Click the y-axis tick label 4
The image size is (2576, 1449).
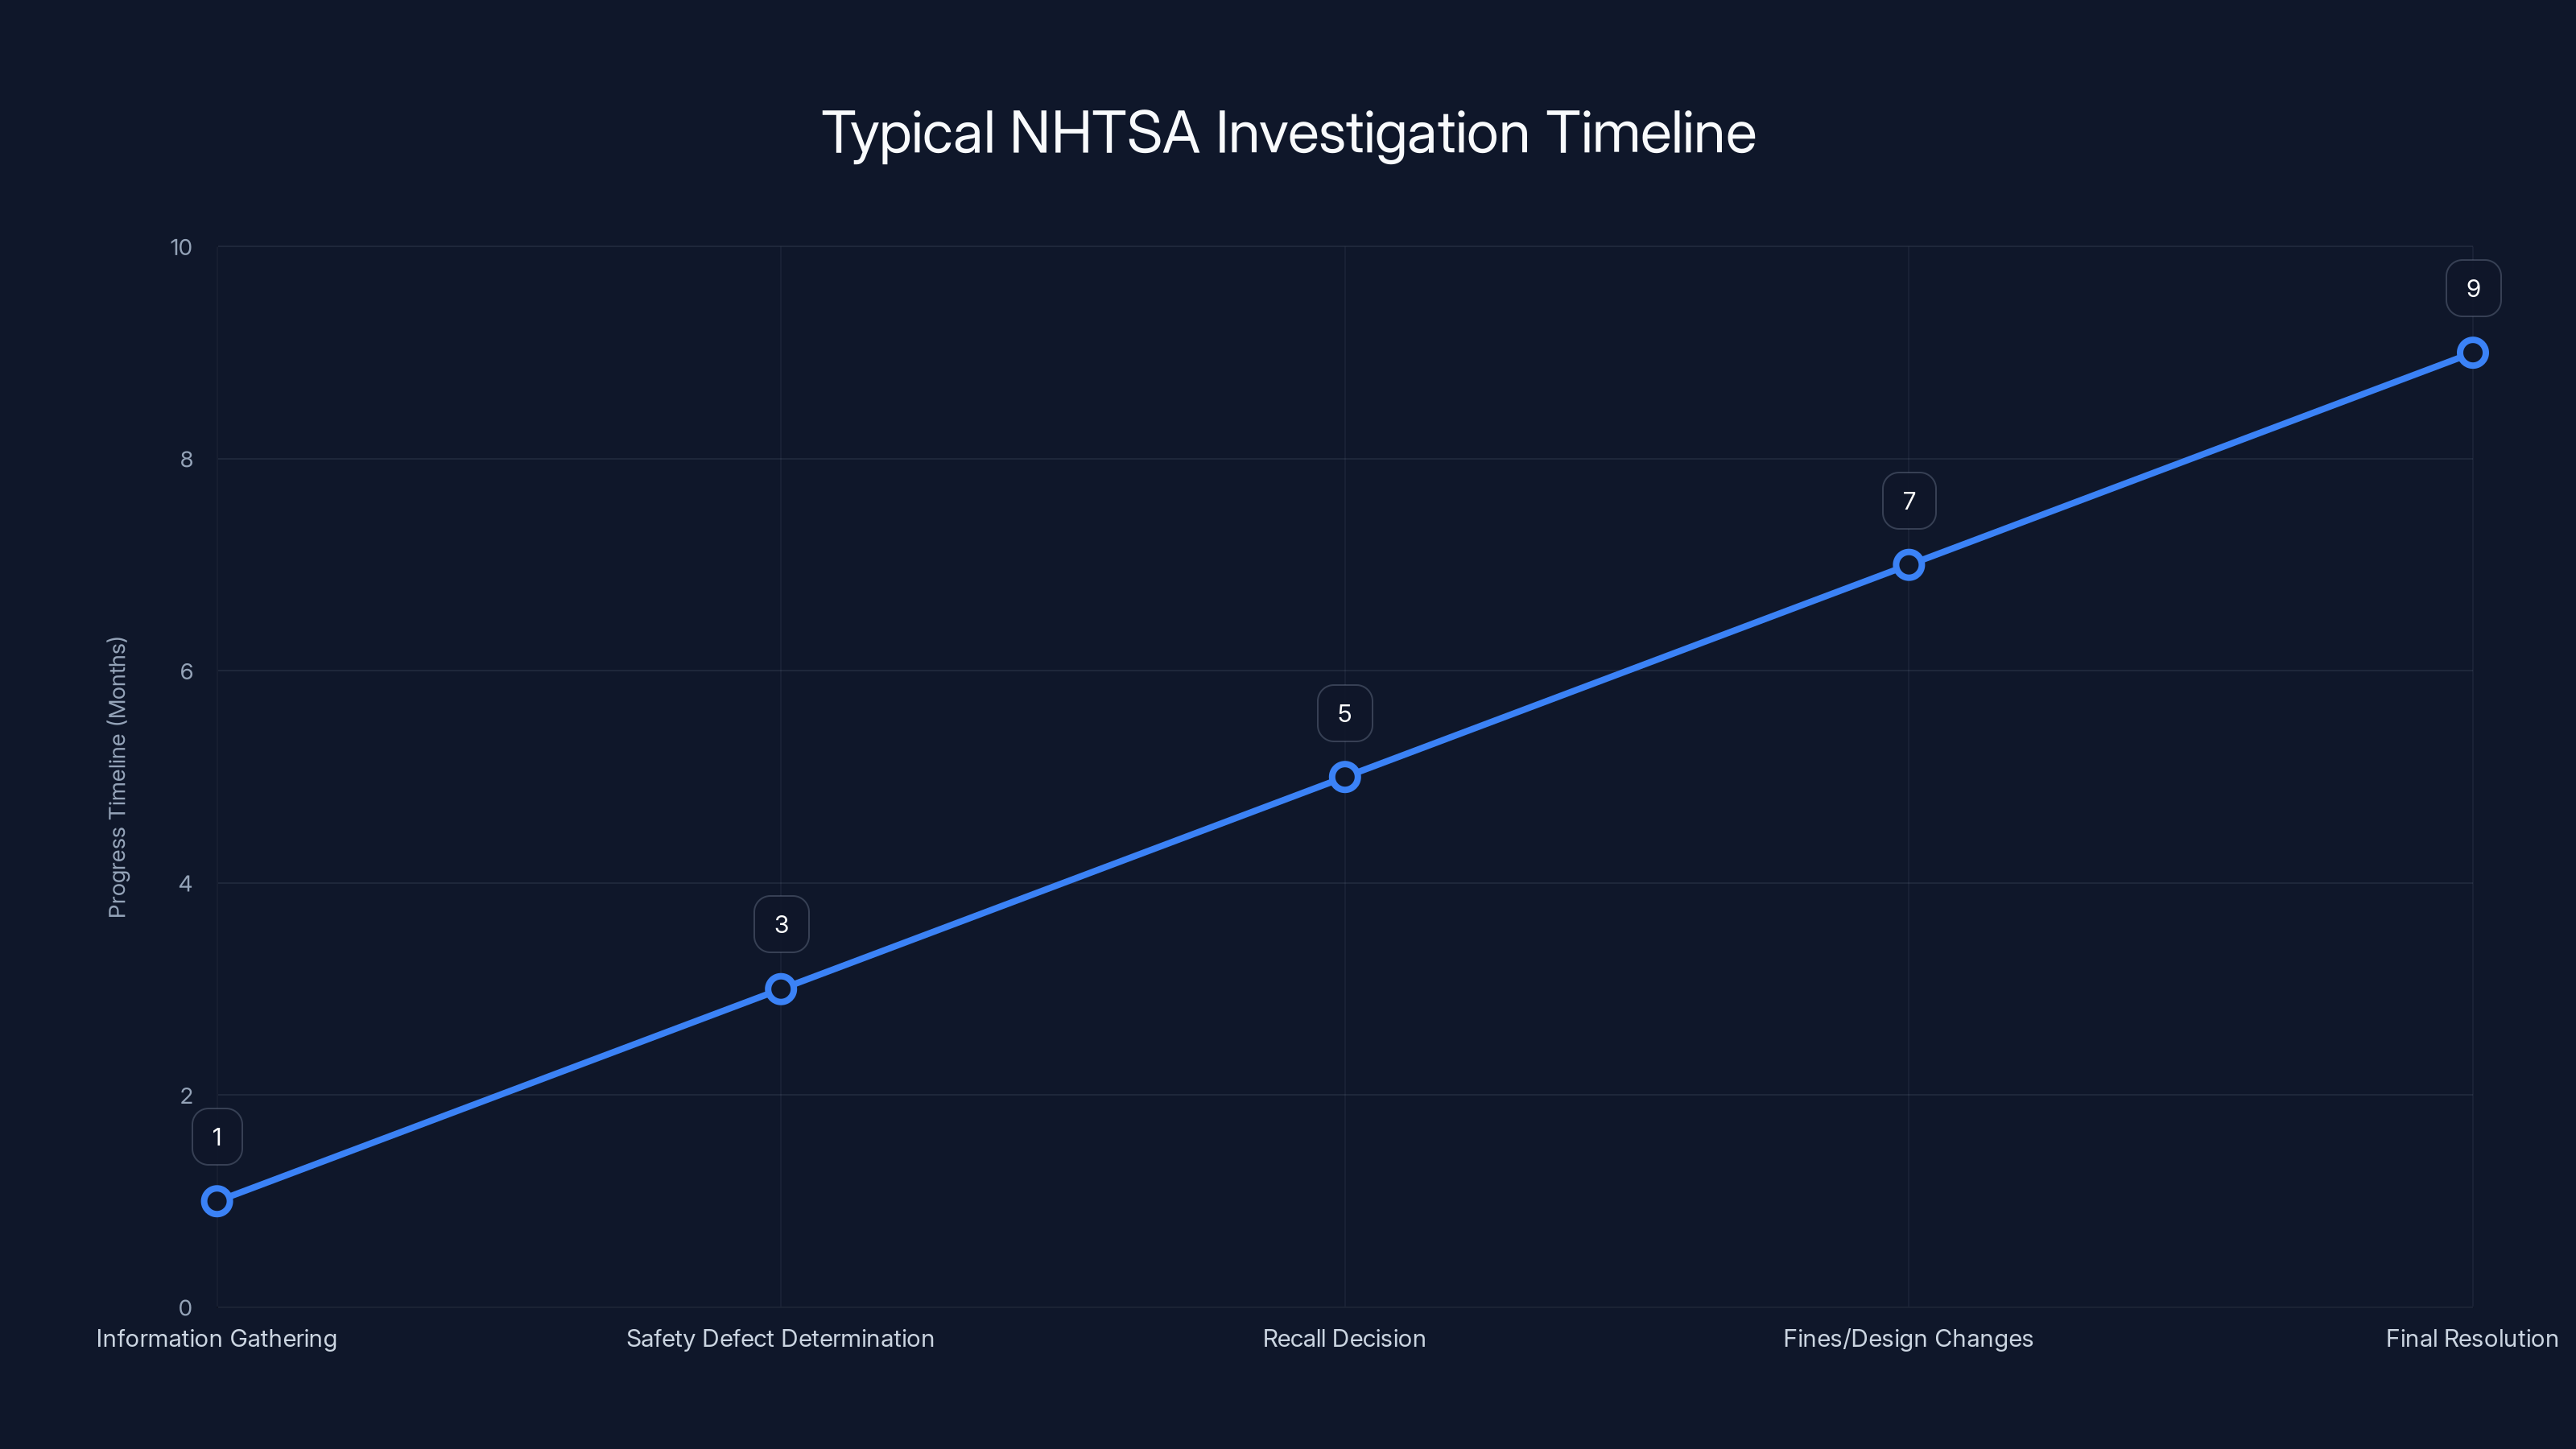pyautogui.click(x=186, y=884)
